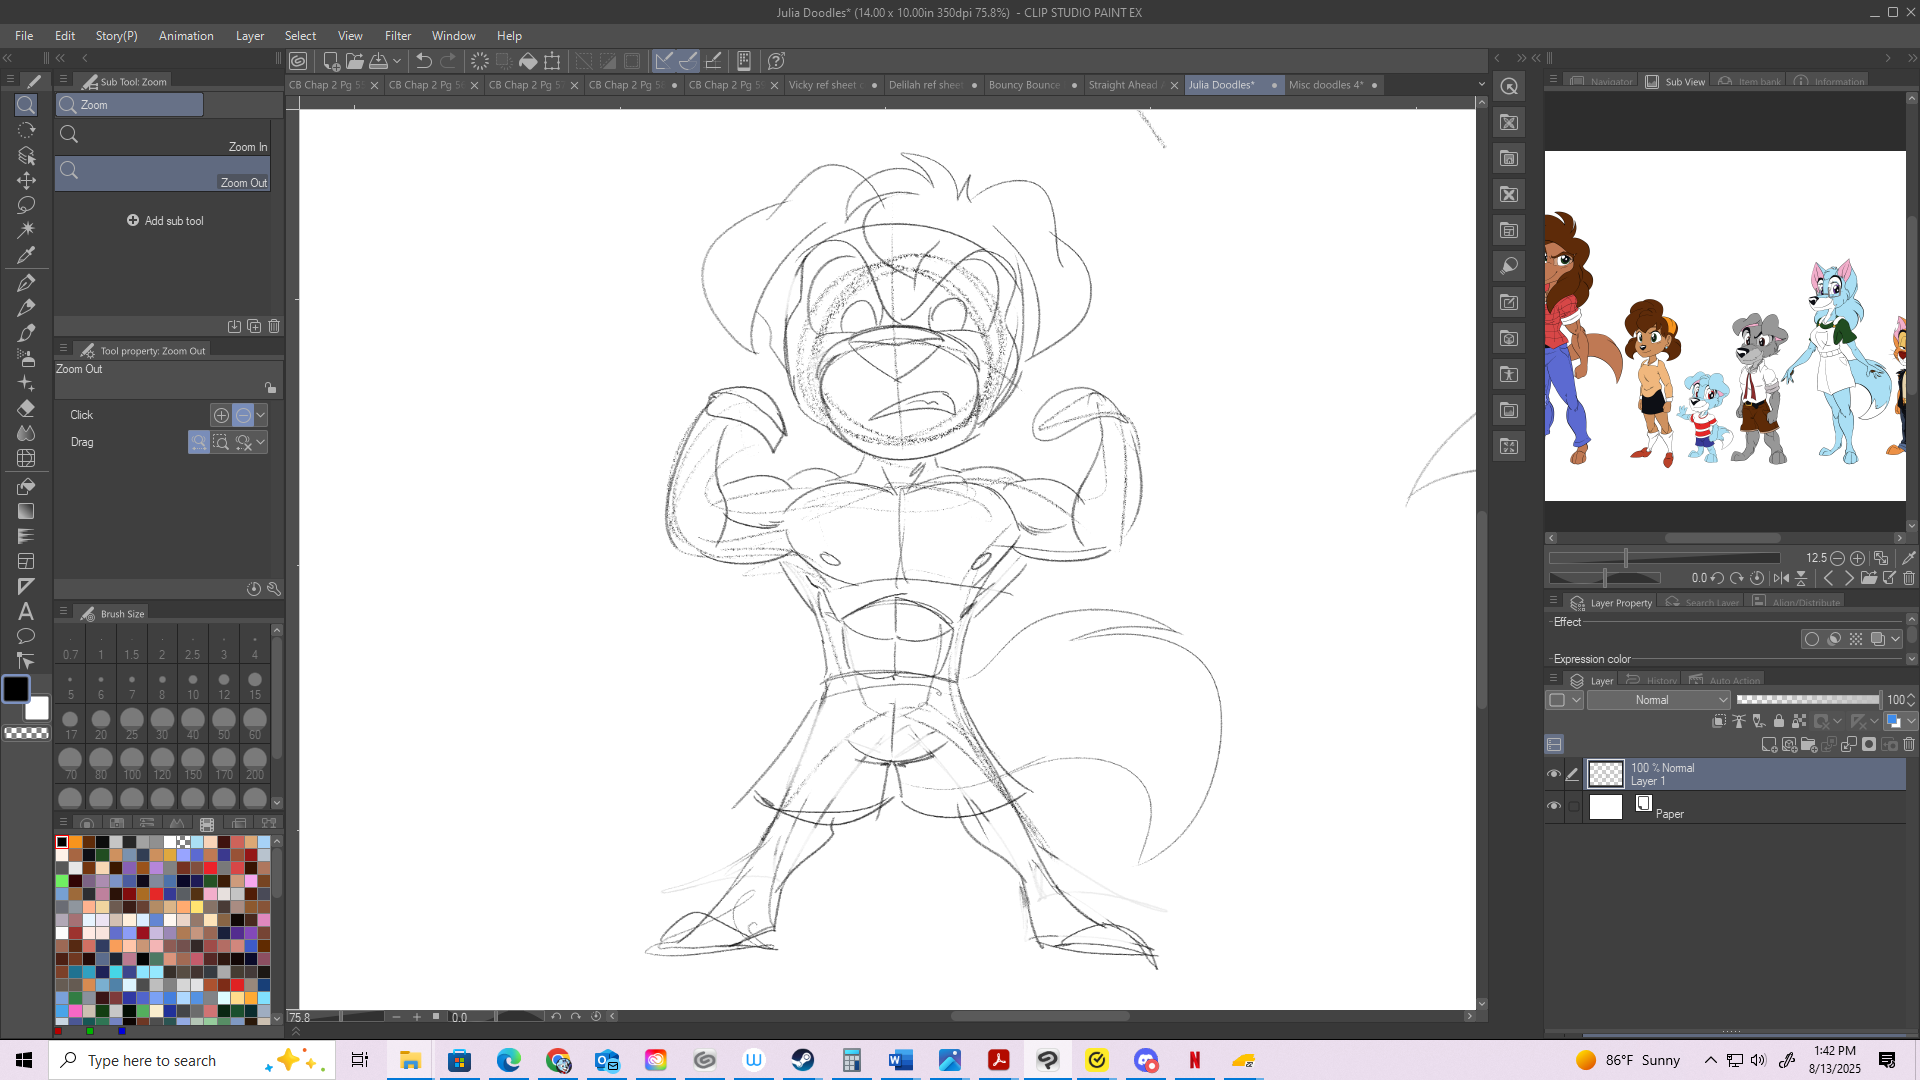This screenshot has height=1080, width=1920.
Task: Open the Filter menu
Action: pyautogui.click(x=397, y=36)
